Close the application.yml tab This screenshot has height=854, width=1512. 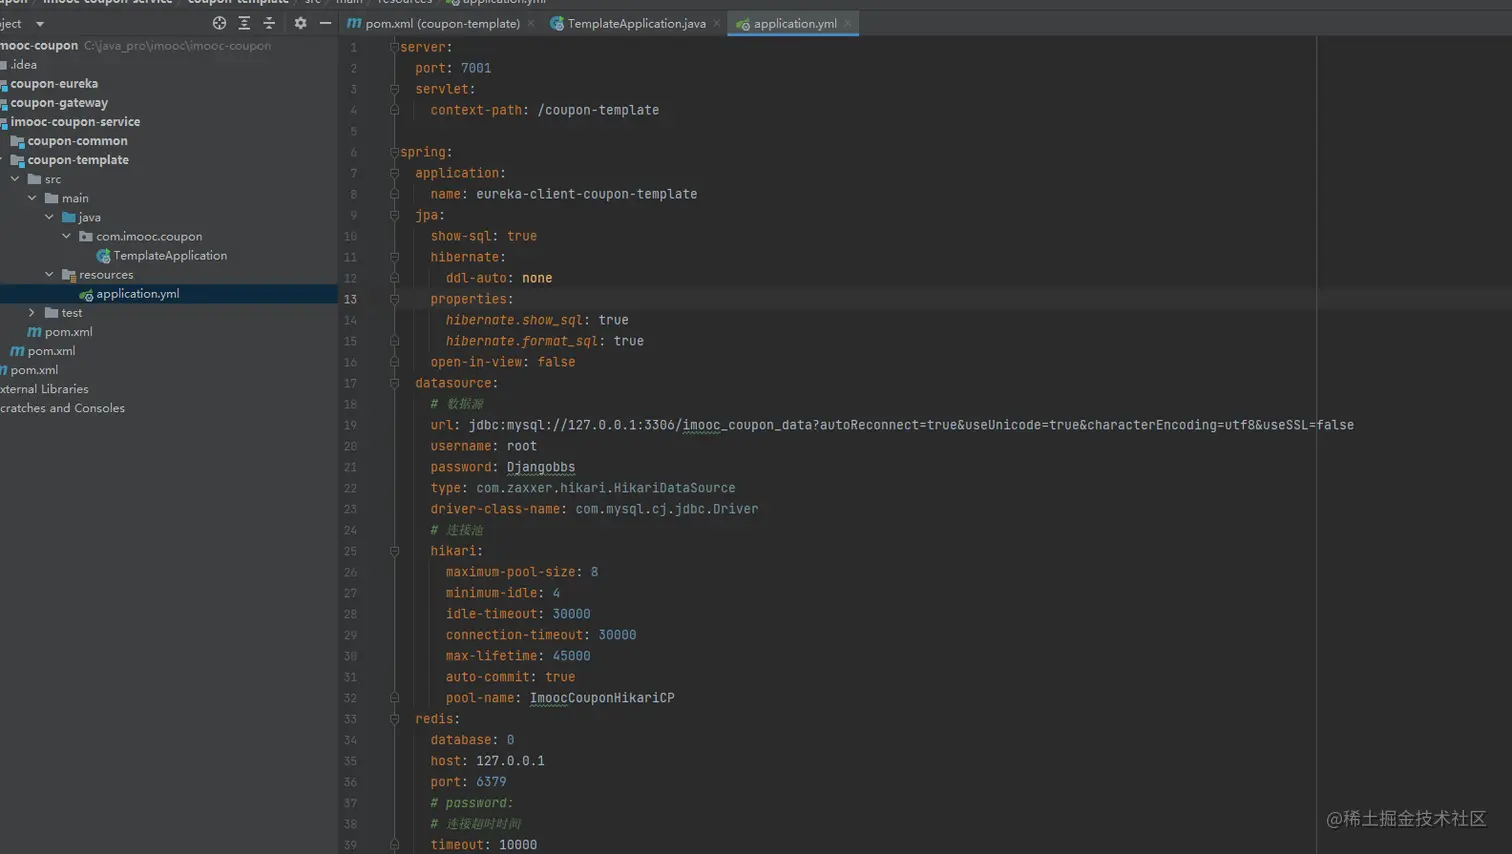pos(848,24)
